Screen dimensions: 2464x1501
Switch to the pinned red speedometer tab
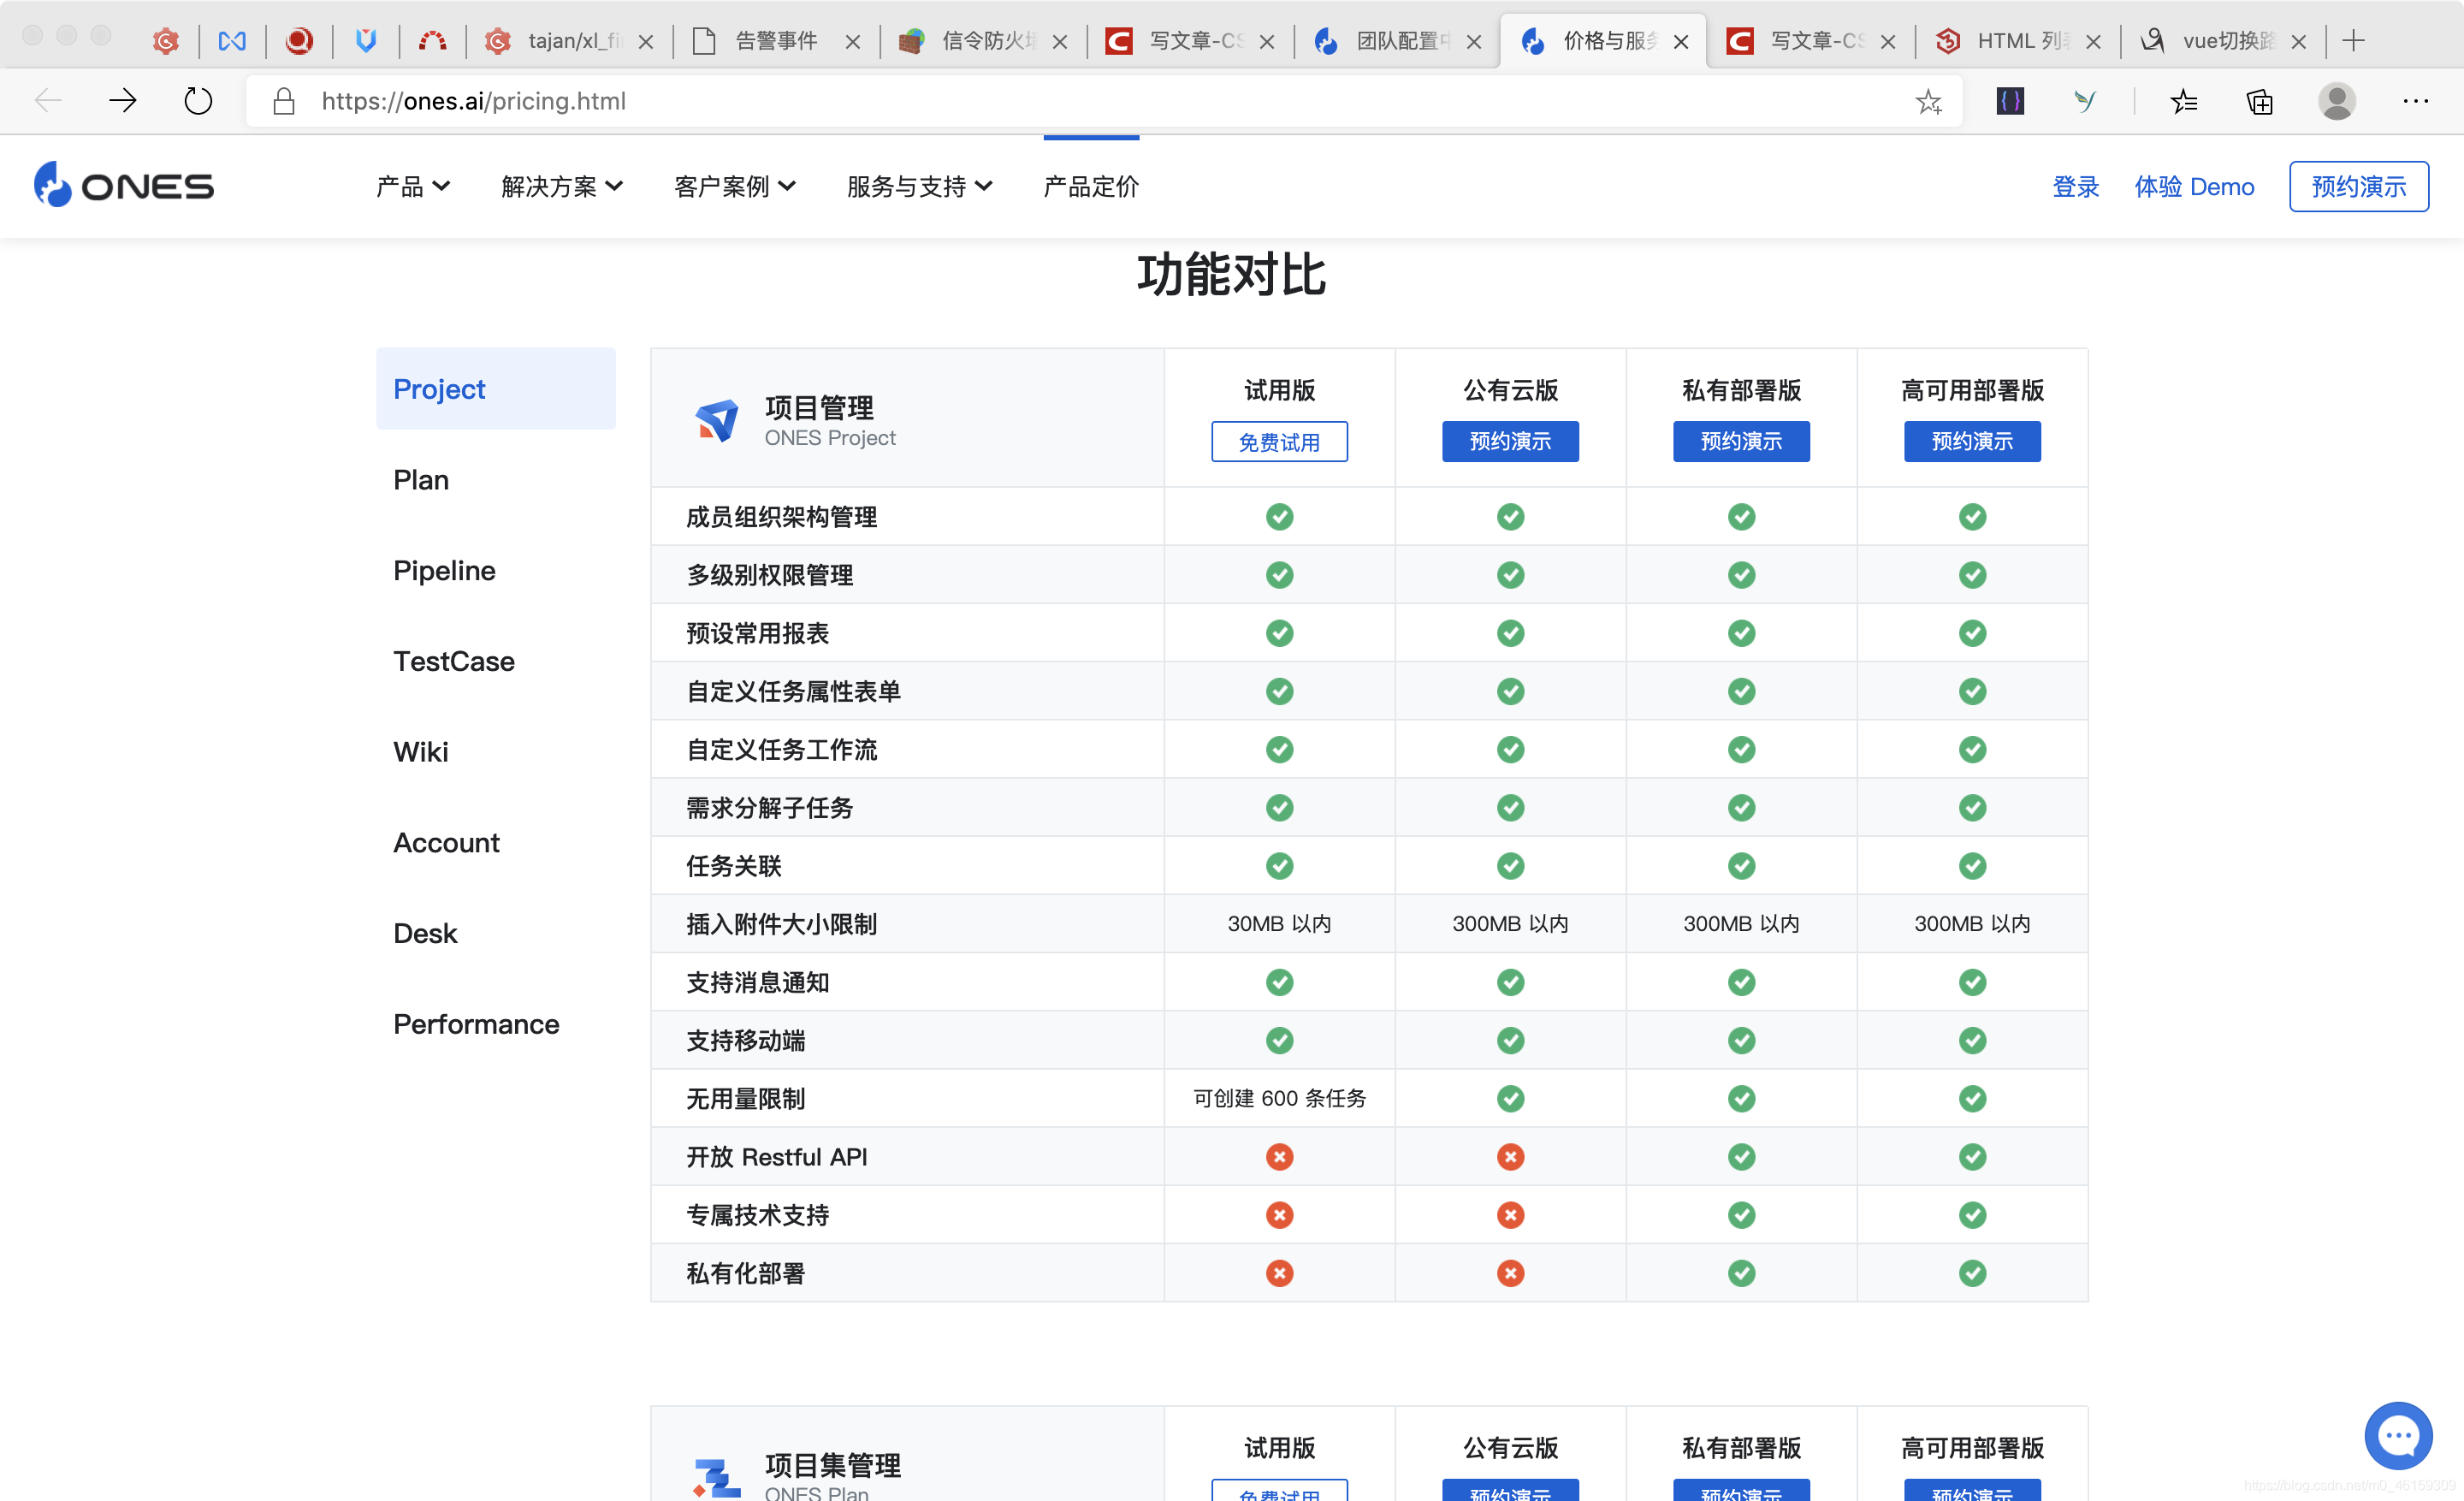[x=432, y=41]
